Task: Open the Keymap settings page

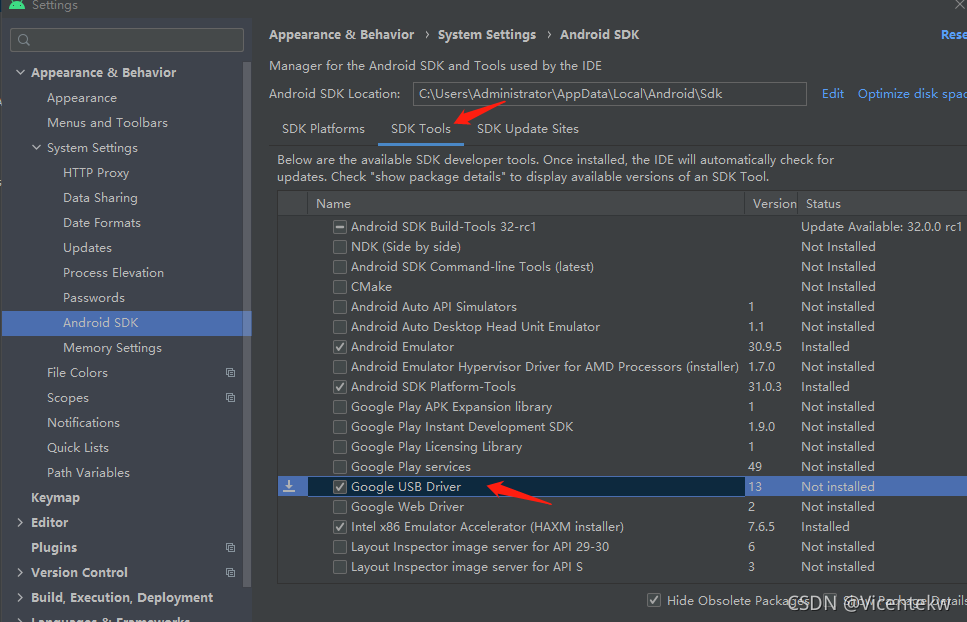Action: [x=56, y=497]
